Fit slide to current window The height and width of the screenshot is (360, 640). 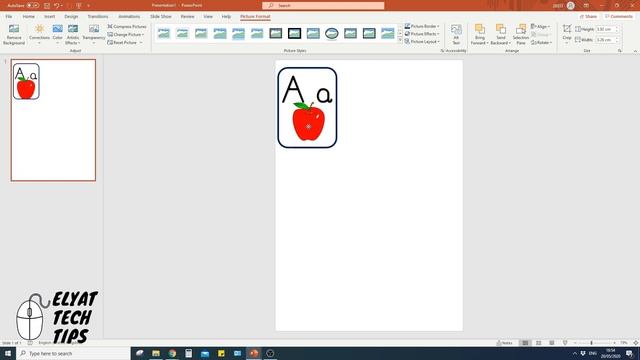click(636, 343)
